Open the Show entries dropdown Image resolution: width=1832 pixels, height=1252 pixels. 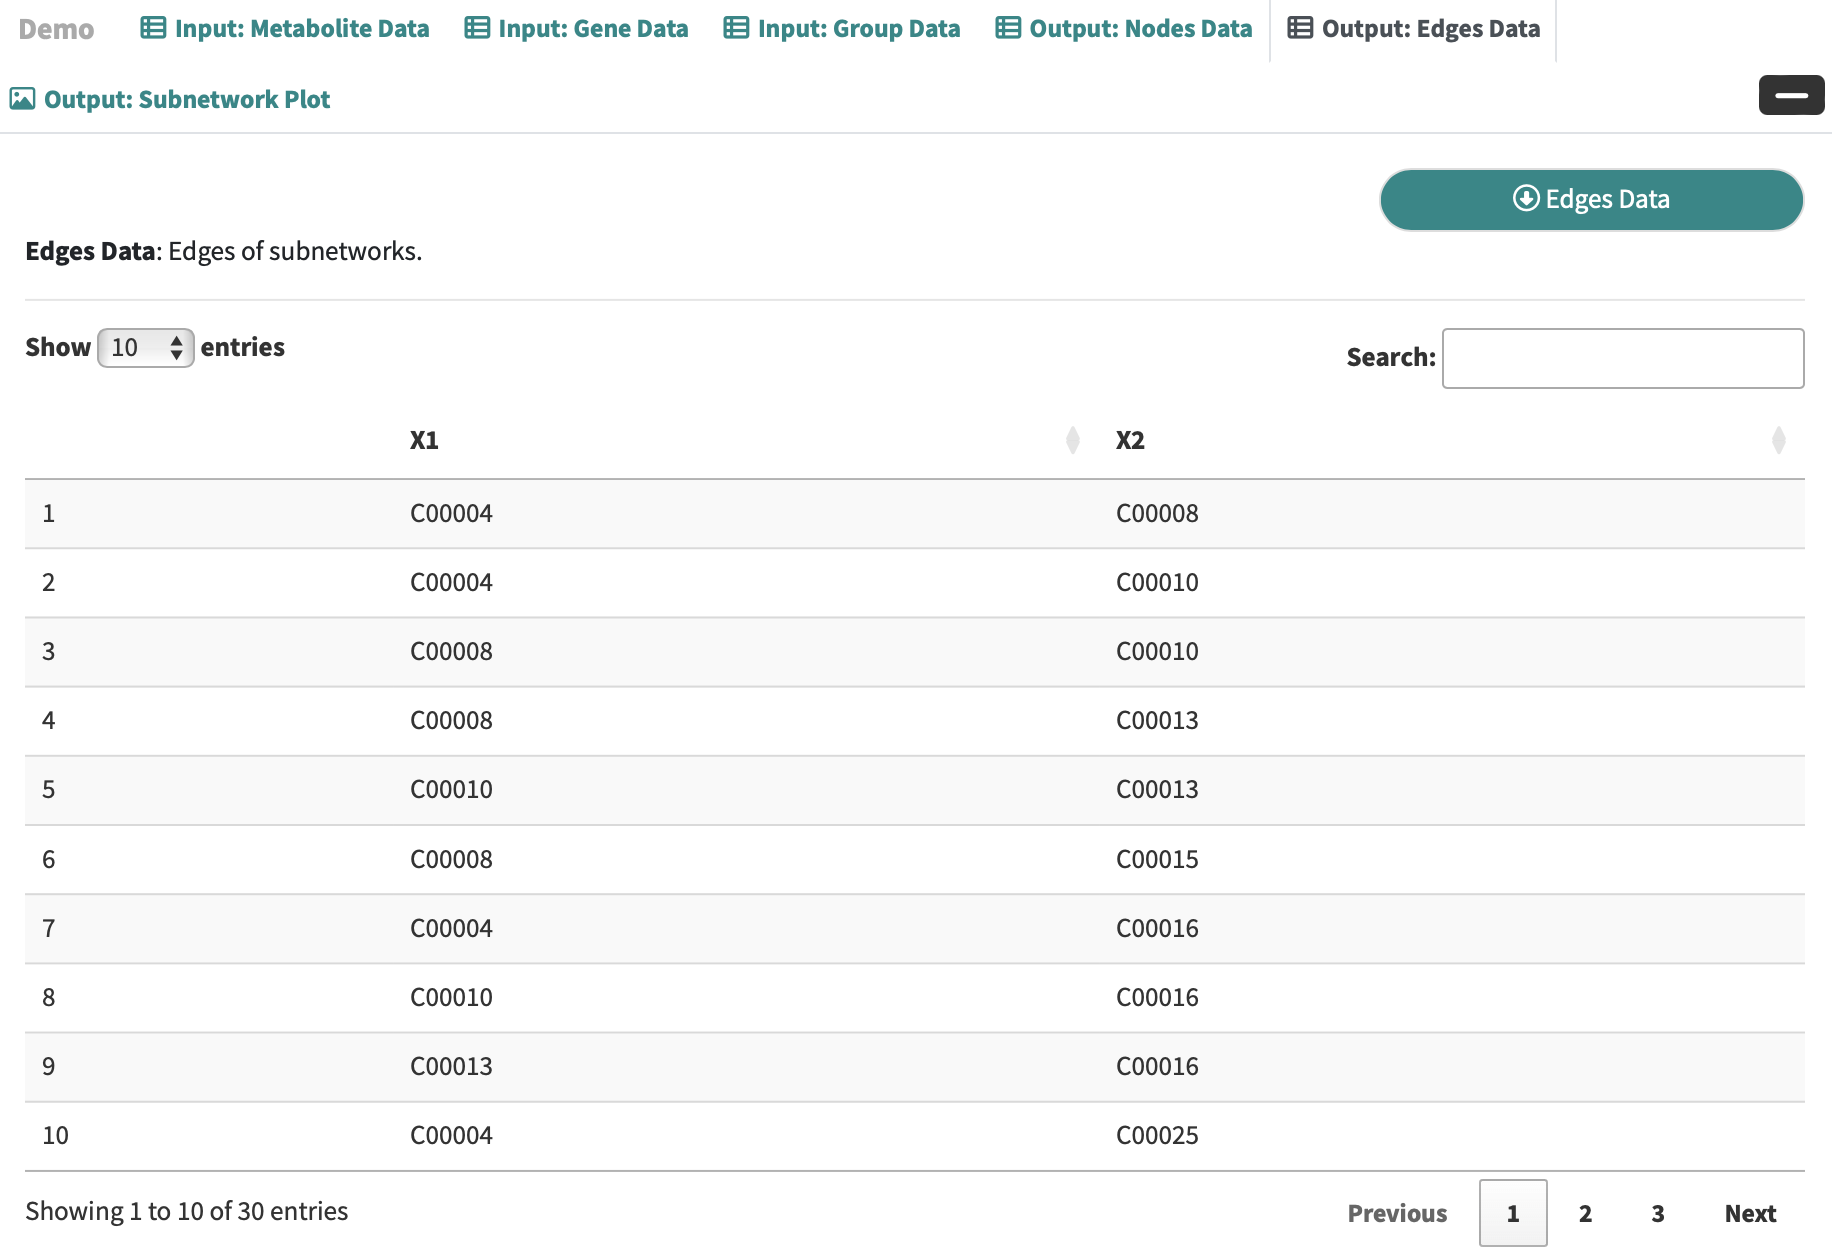point(146,348)
